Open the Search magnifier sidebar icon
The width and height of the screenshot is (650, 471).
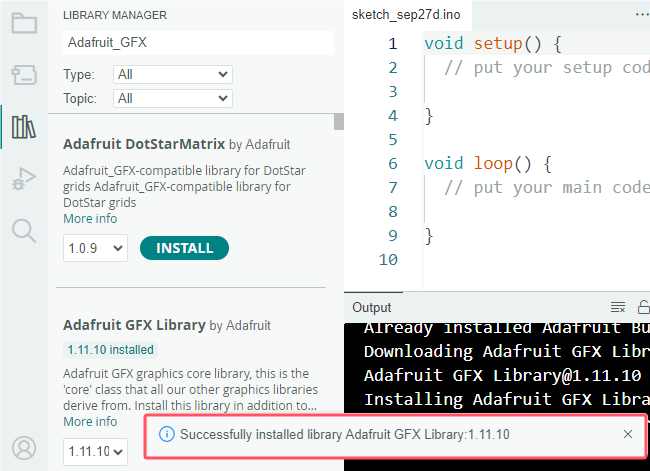(x=24, y=231)
